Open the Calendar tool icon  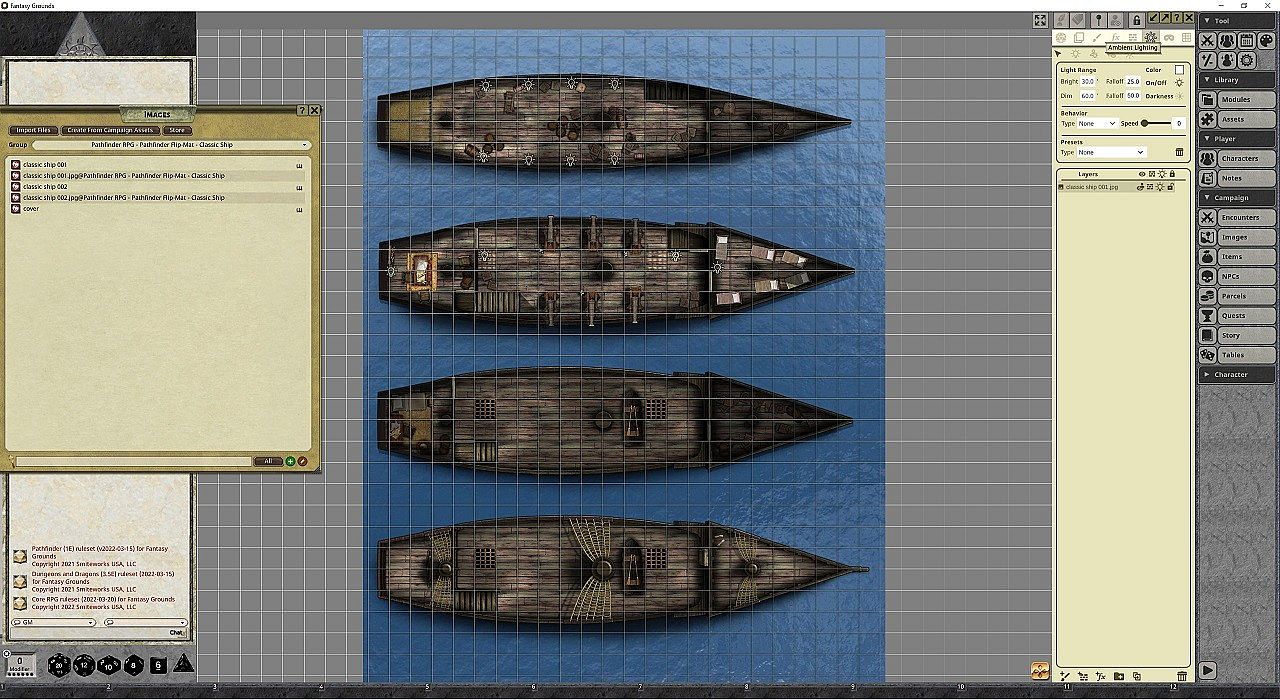1246,41
